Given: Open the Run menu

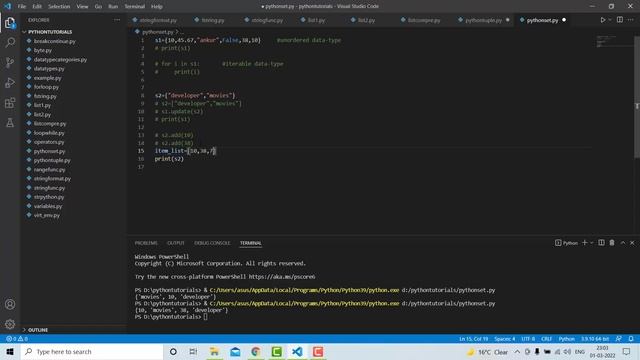Looking at the screenshot, I should pyautogui.click(x=113, y=7).
